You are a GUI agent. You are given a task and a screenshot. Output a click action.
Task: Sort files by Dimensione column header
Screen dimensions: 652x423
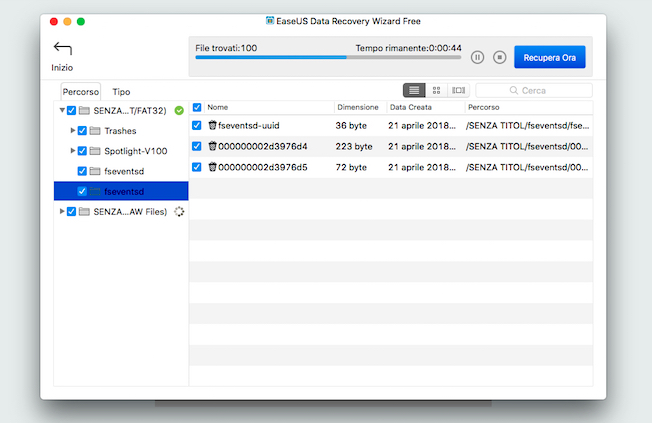(x=358, y=107)
